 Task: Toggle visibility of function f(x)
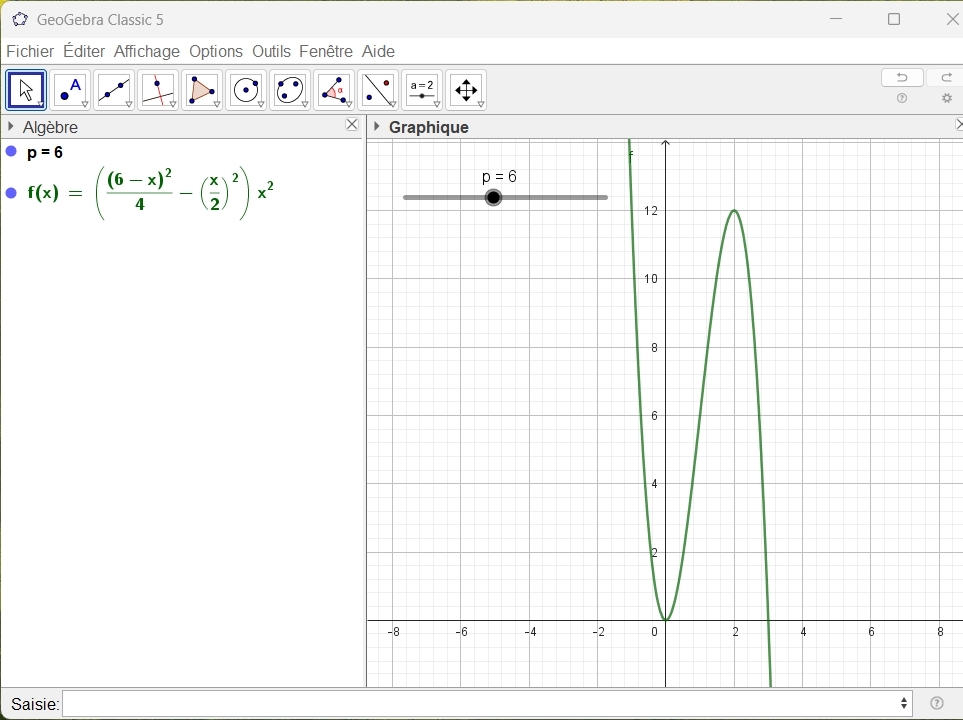click(x=11, y=193)
